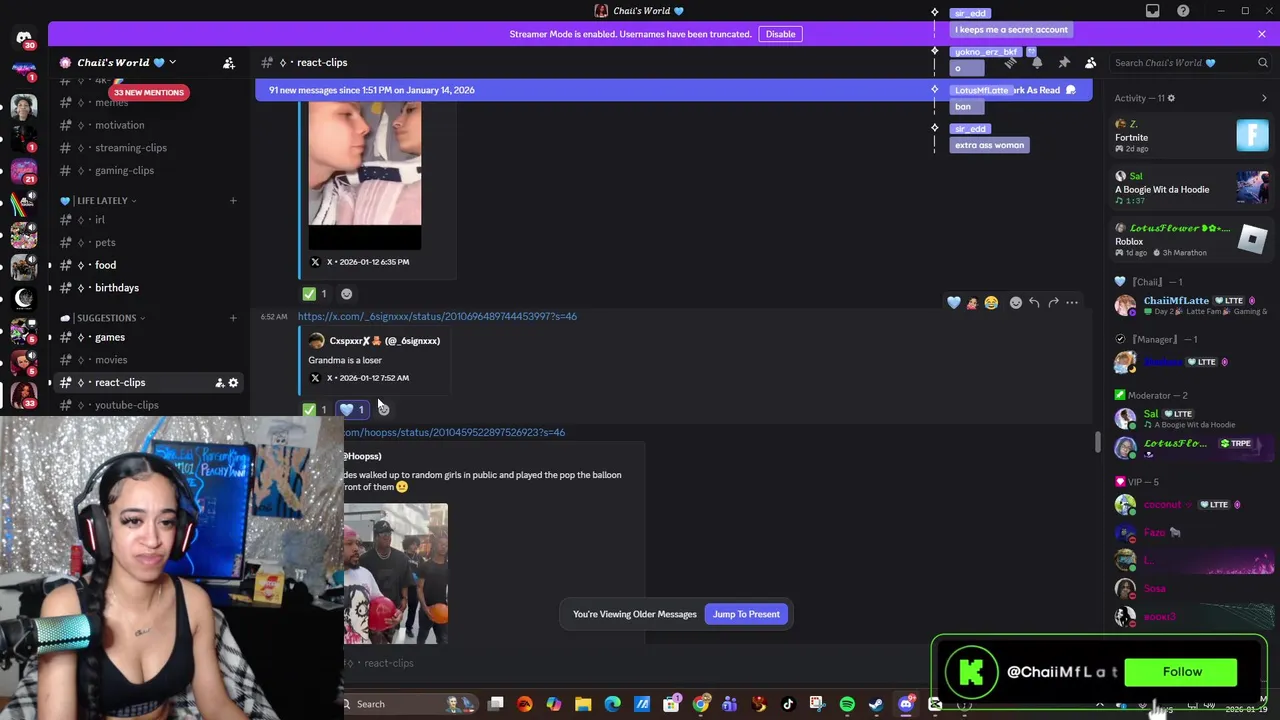Toggle blue heart reaction on Grandma post
1280x720 pixels.
352,409
